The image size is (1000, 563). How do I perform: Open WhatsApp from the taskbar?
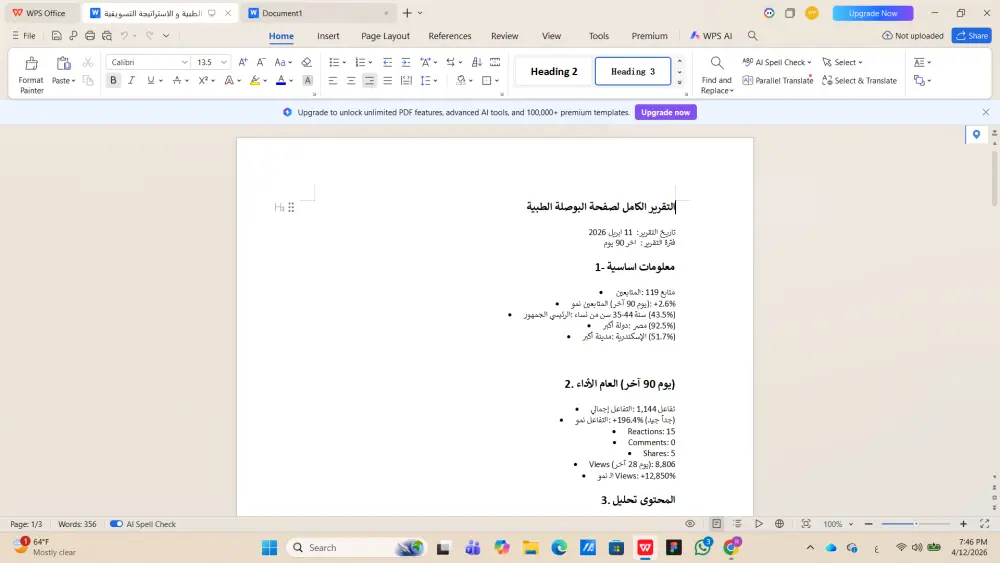coord(703,547)
